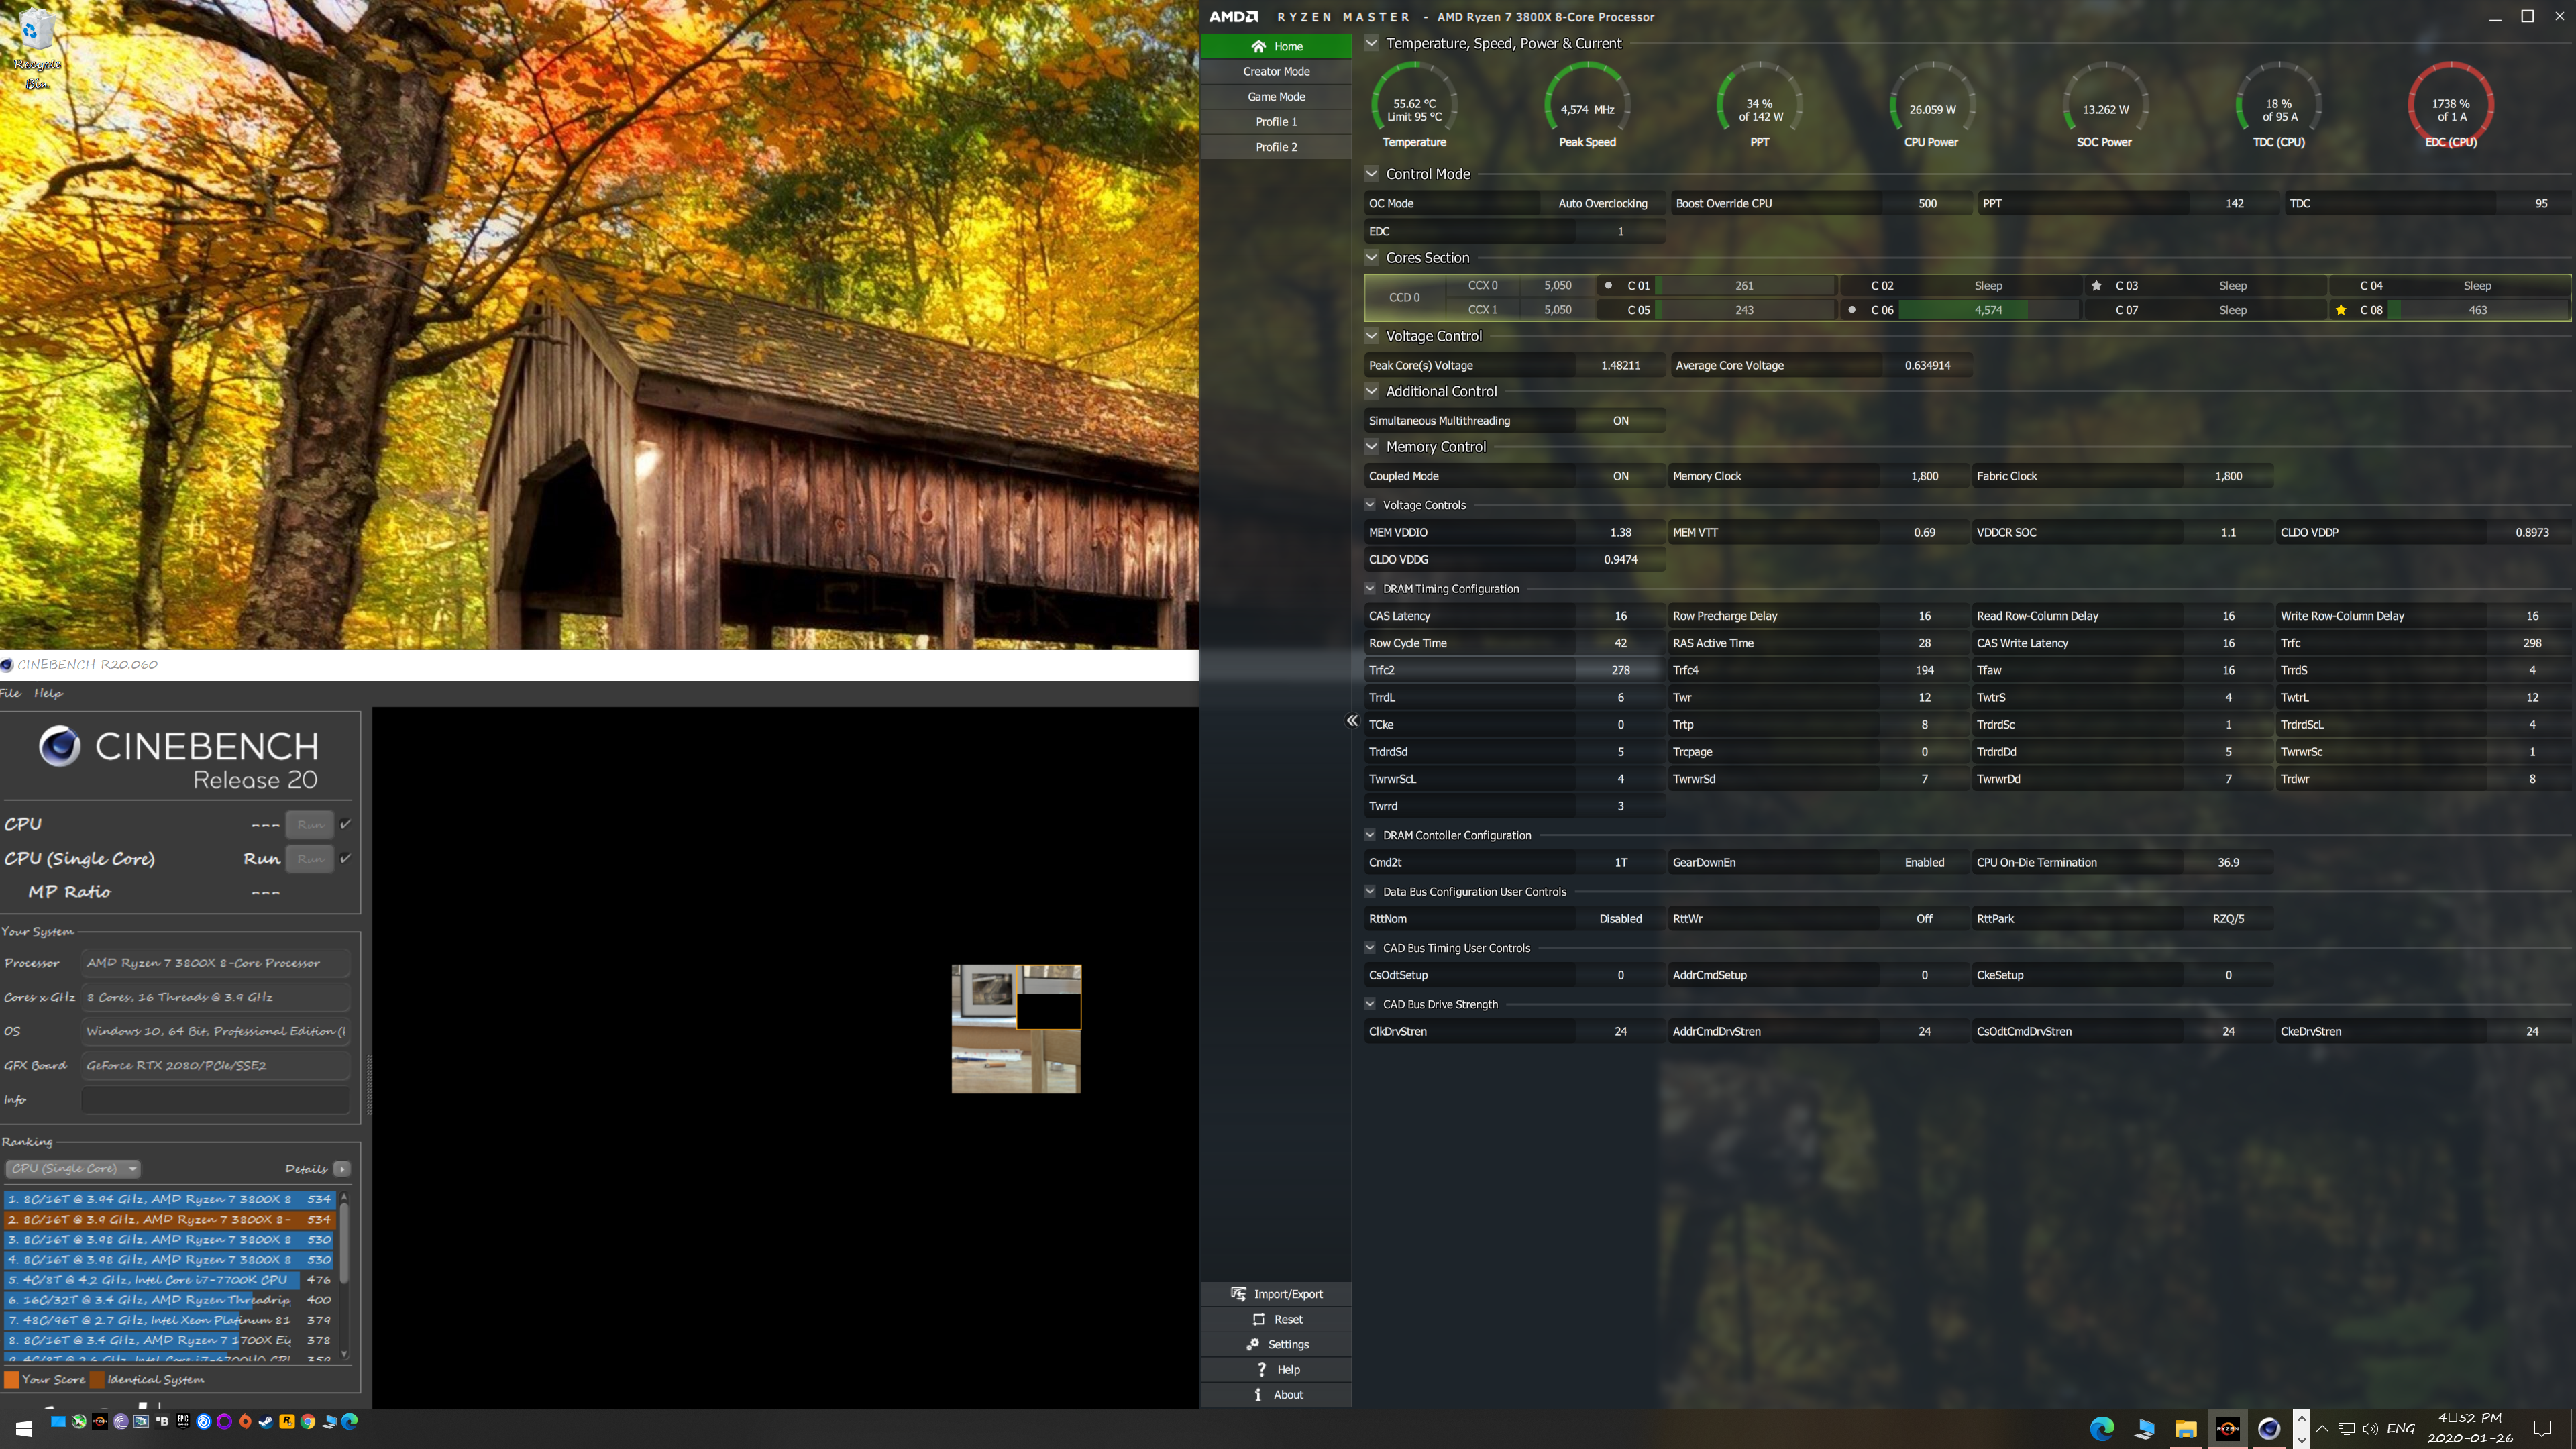Collapse DRAM Timing Configuration subsection

pos(1371,588)
